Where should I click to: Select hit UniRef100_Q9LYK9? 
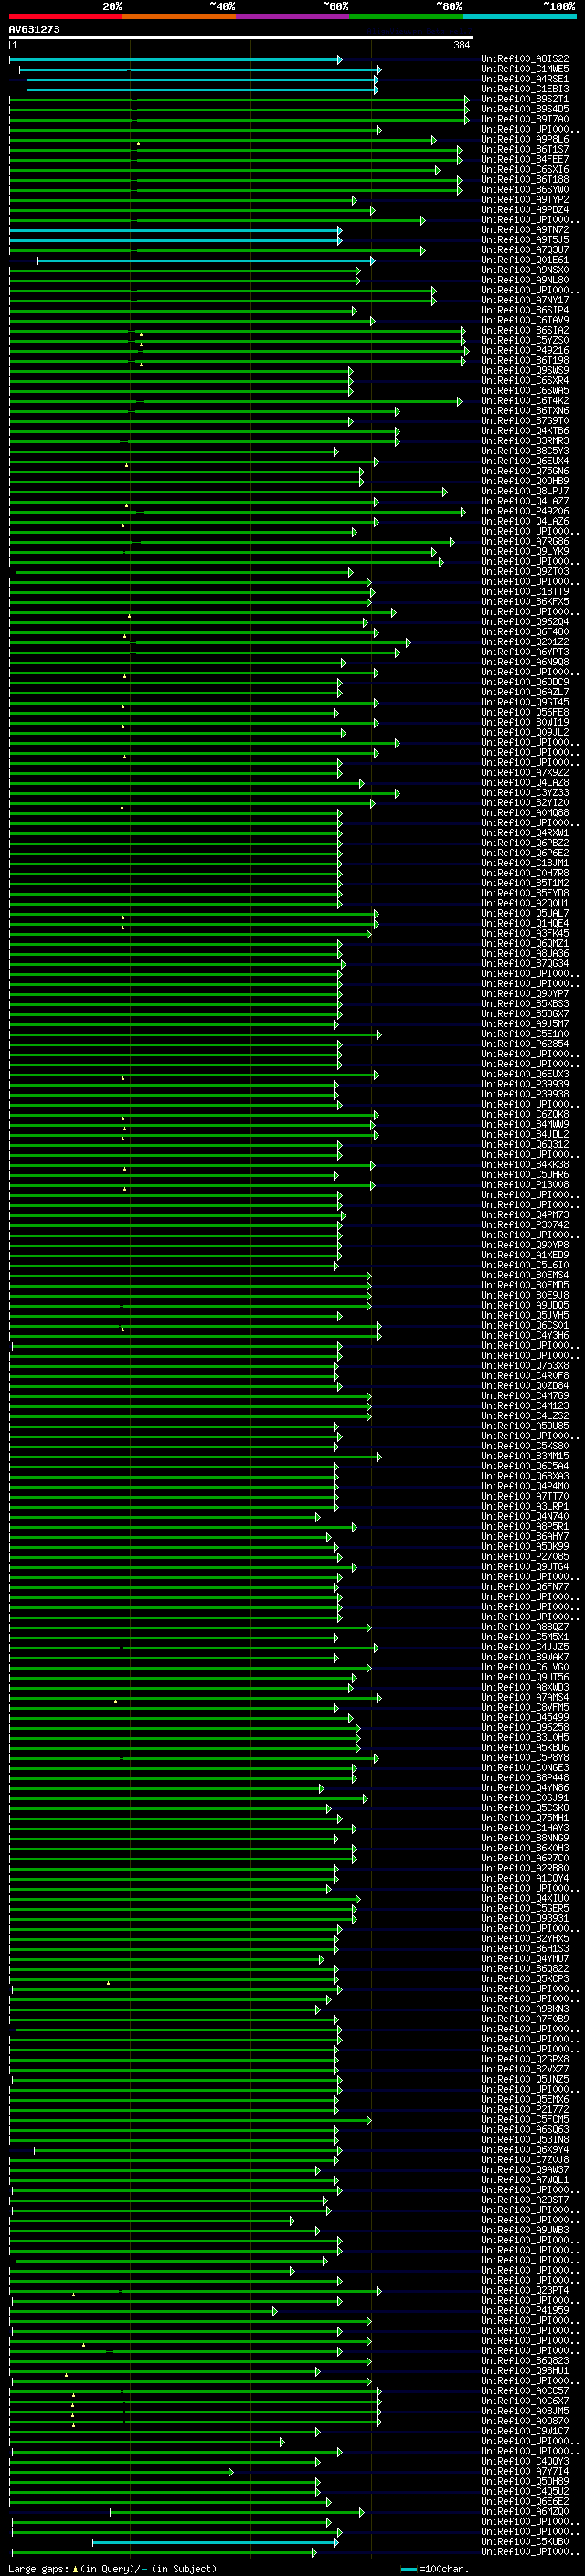click(525, 552)
